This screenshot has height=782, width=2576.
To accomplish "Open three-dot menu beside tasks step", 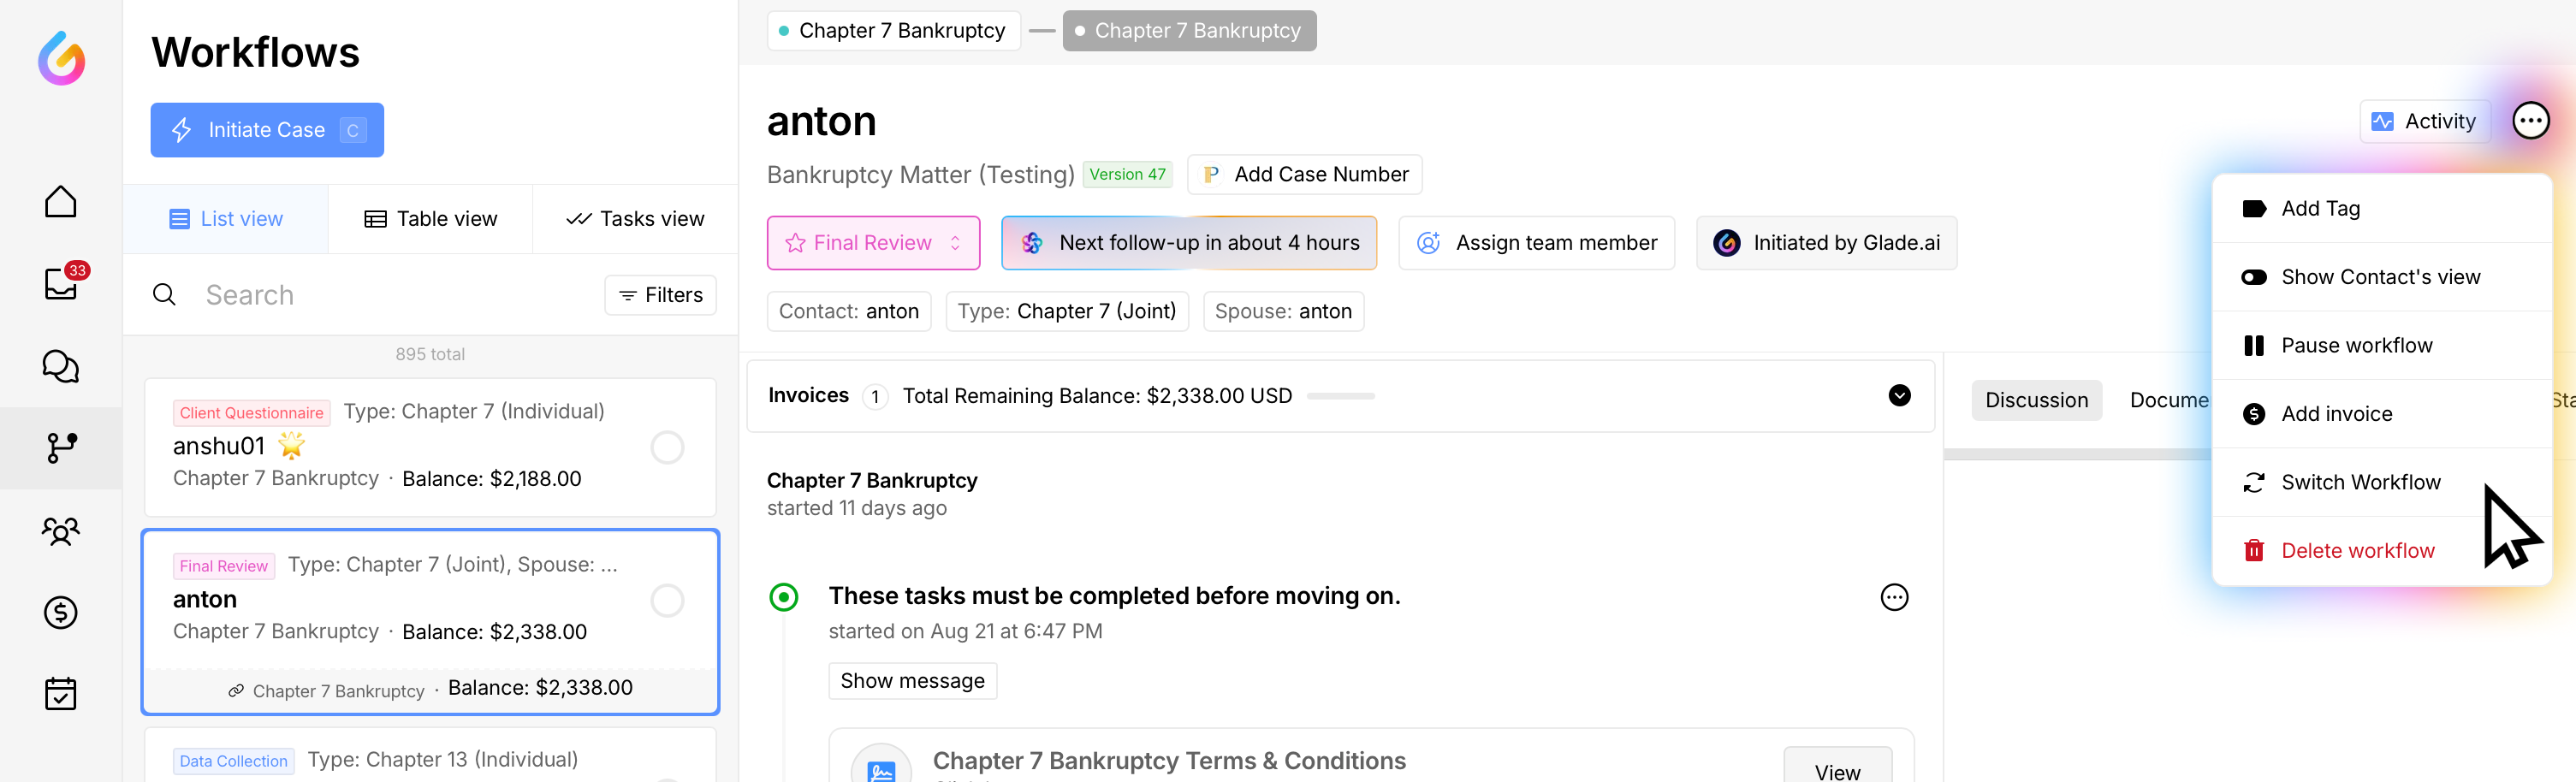I will coord(1894,598).
